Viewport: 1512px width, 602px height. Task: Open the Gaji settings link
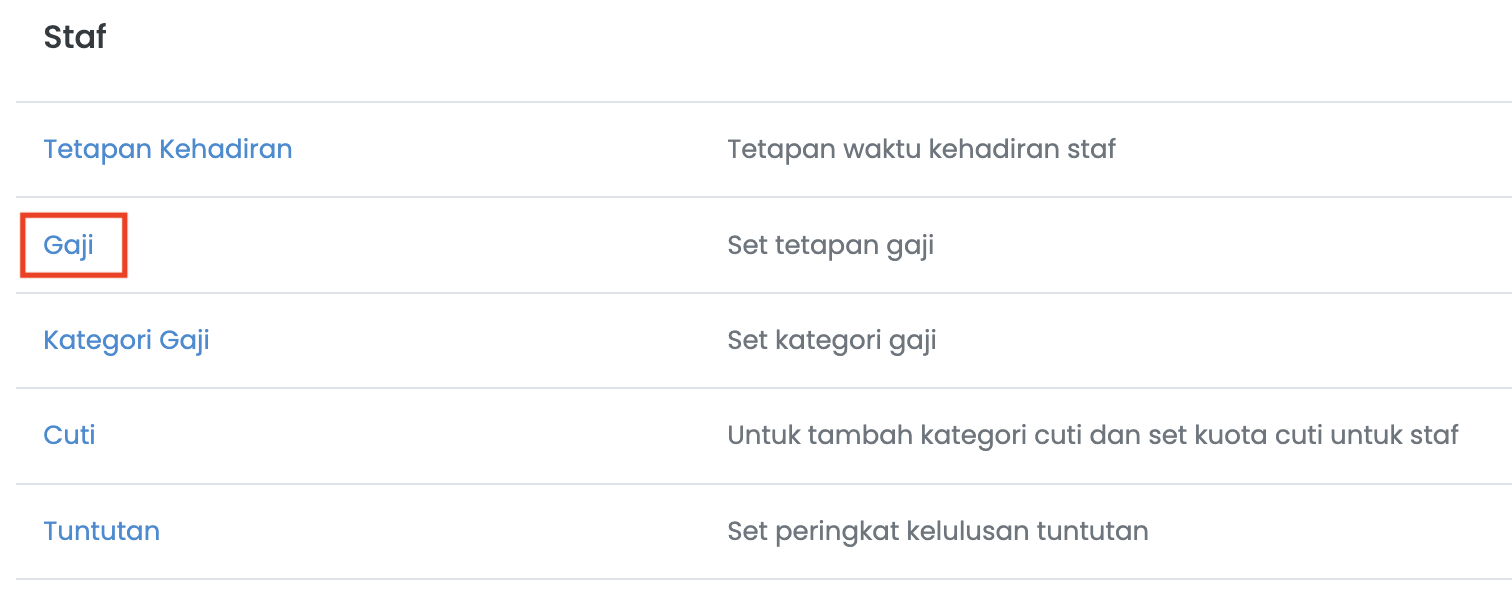(69, 245)
